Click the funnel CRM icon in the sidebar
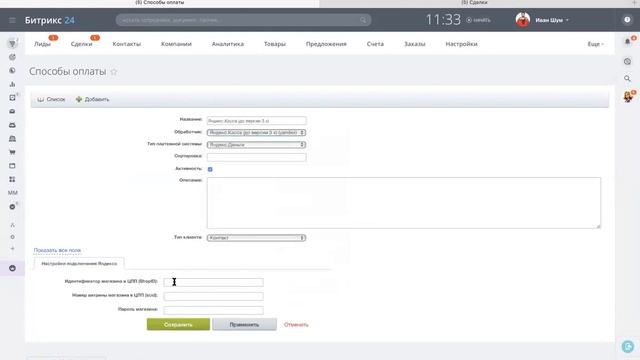 pyautogui.click(x=12, y=44)
